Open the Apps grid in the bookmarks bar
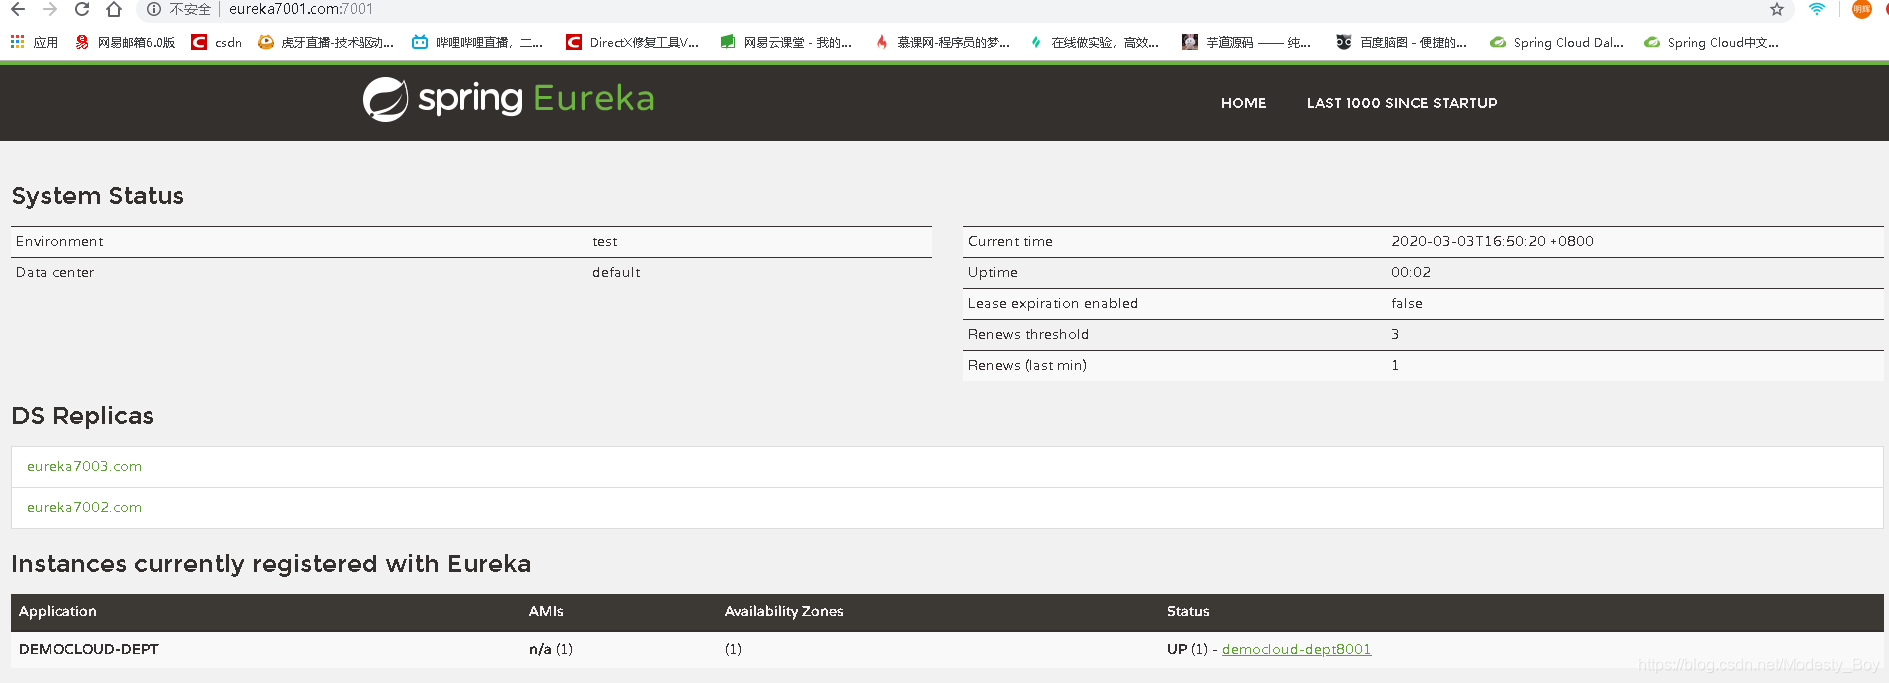 click(34, 42)
